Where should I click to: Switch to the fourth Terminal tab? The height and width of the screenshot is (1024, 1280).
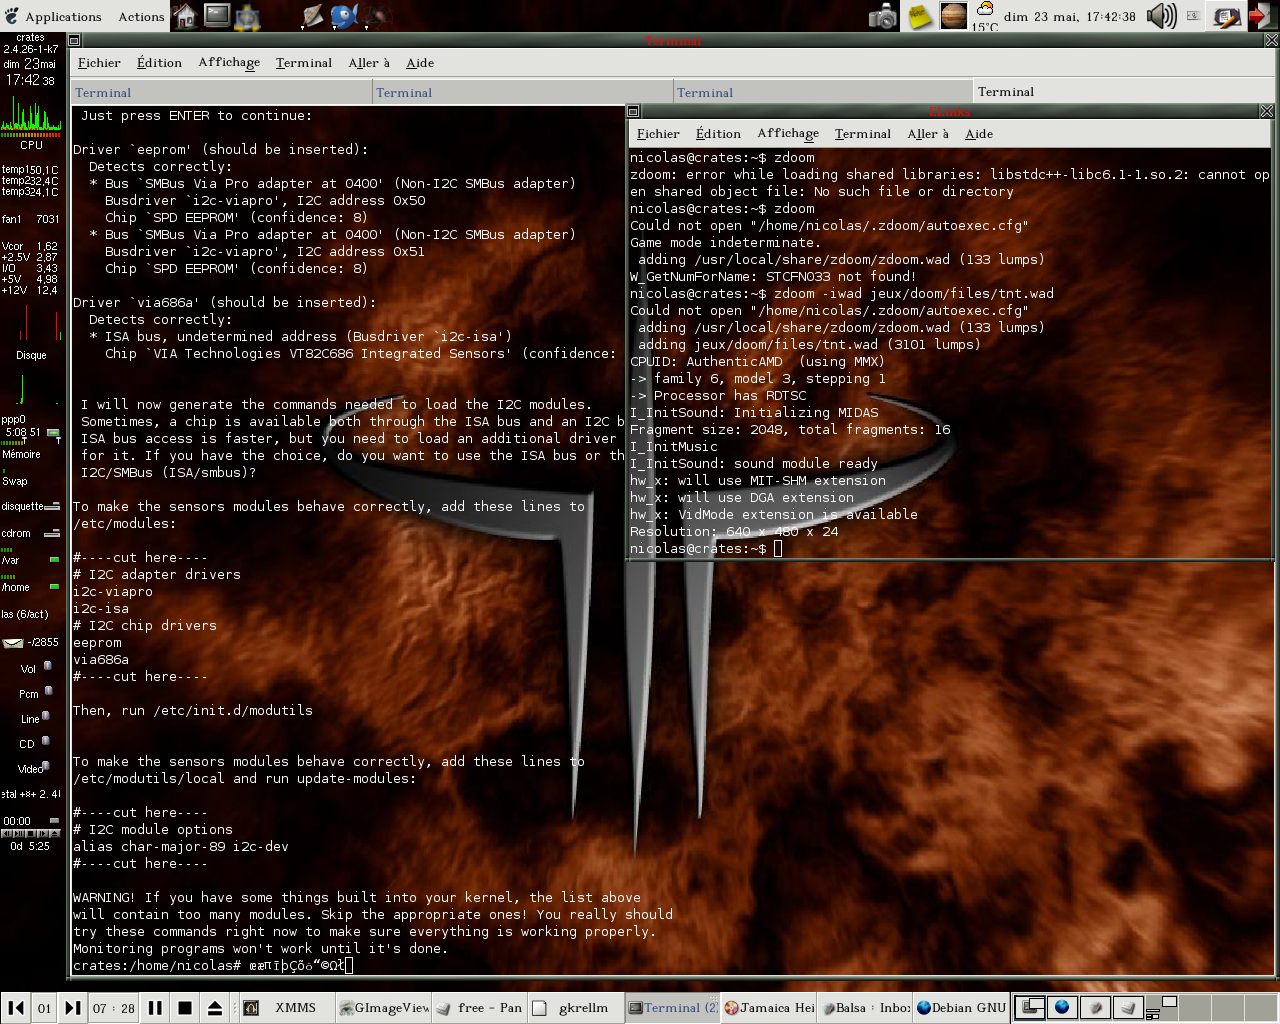(x=1006, y=92)
